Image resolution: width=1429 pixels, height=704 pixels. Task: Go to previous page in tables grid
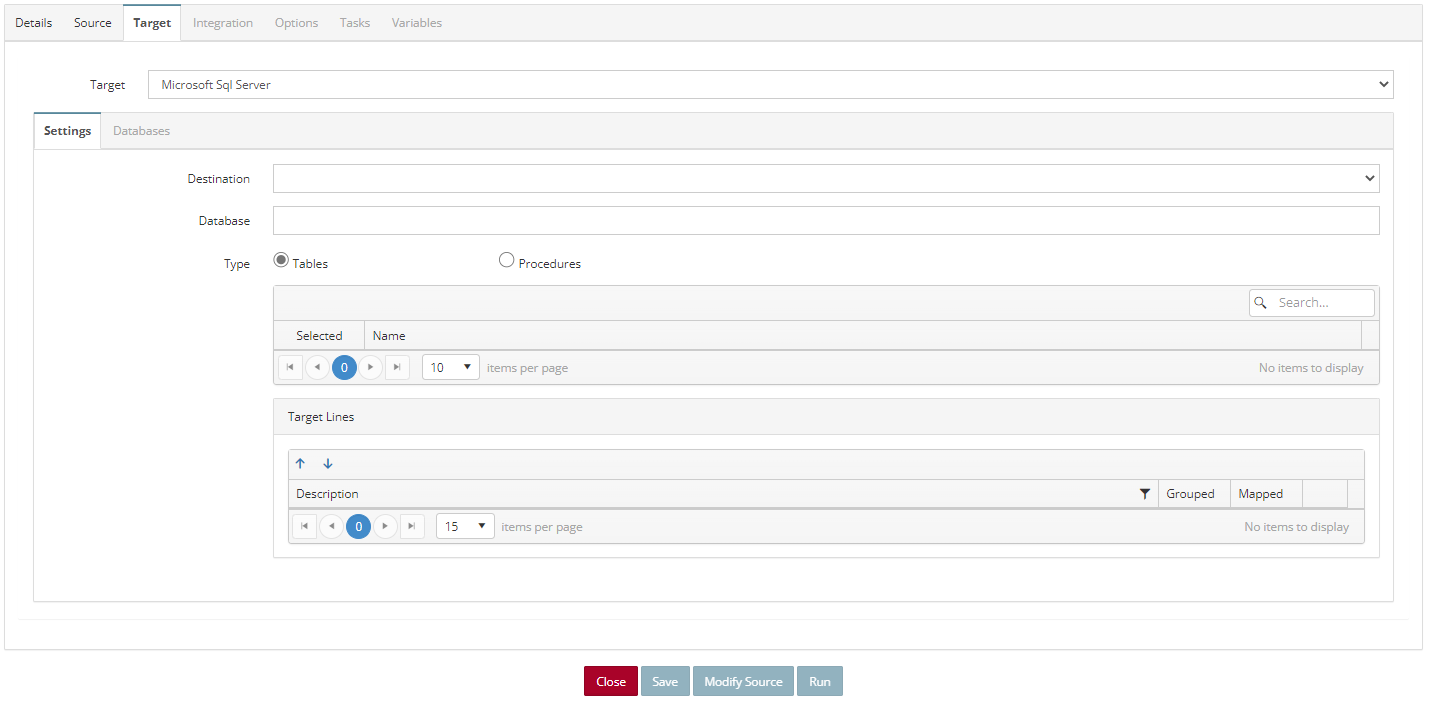pos(317,368)
